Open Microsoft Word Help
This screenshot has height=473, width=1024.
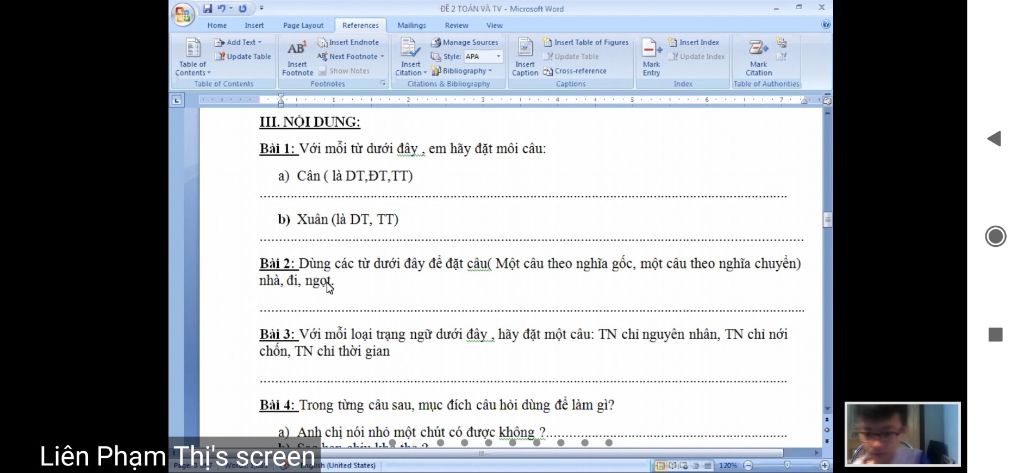click(x=825, y=25)
